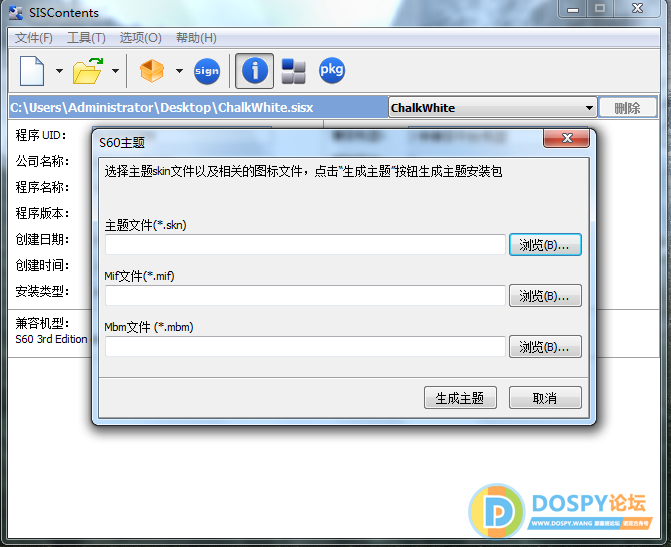Open the 帮助(H) menu
Image resolution: width=671 pixels, height=547 pixels.
pos(196,38)
